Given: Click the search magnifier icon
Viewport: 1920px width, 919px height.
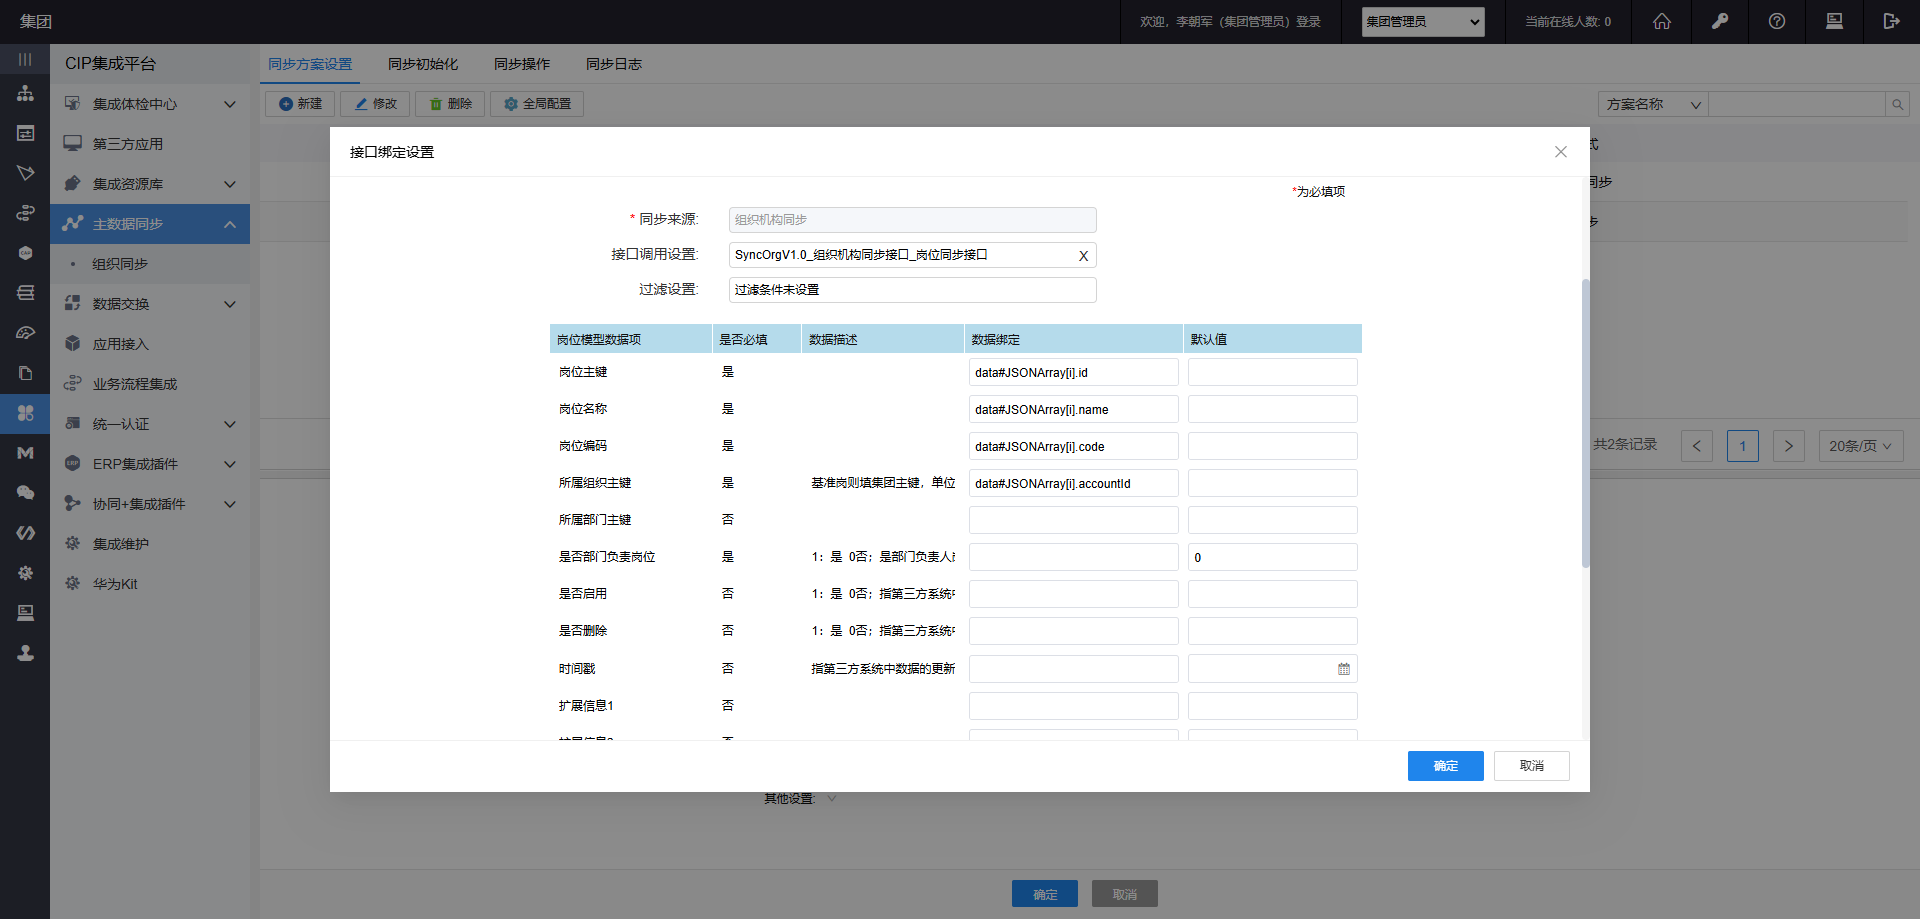Looking at the screenshot, I should [1897, 105].
